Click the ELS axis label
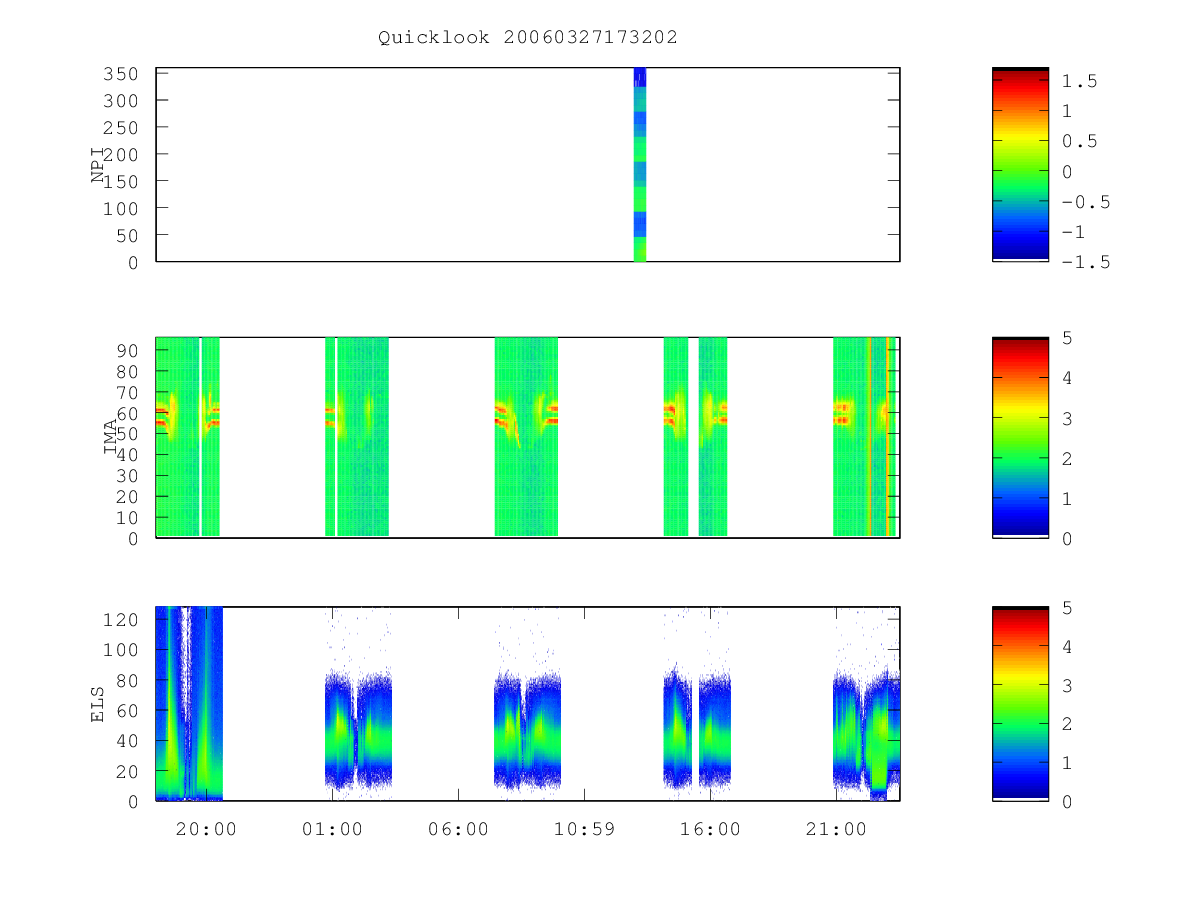The height and width of the screenshot is (900, 1200). [x=98, y=703]
